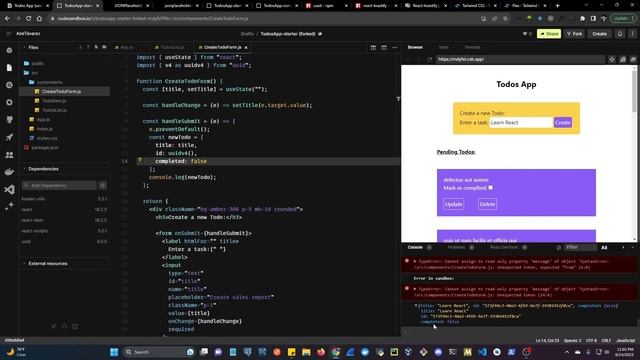This screenshot has width=640, height=360.
Task: Click the Windows Start button
Action: [114, 352]
